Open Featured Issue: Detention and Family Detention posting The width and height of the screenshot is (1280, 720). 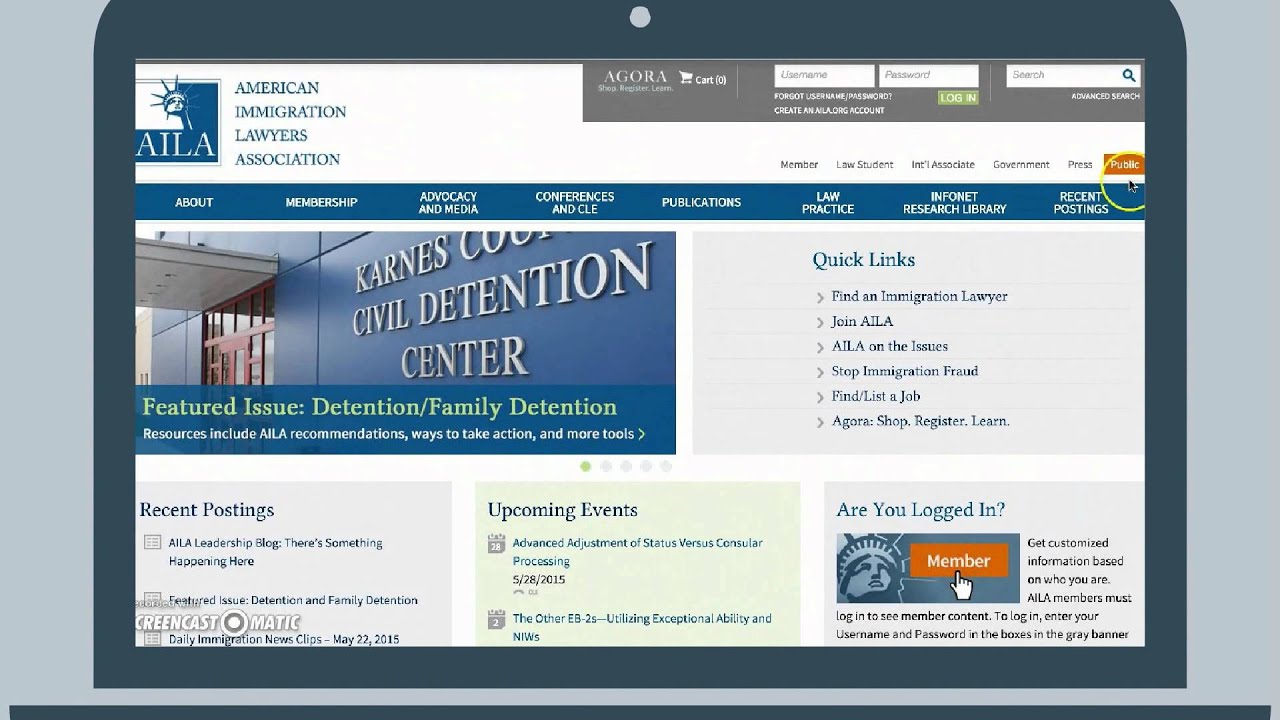(x=293, y=601)
